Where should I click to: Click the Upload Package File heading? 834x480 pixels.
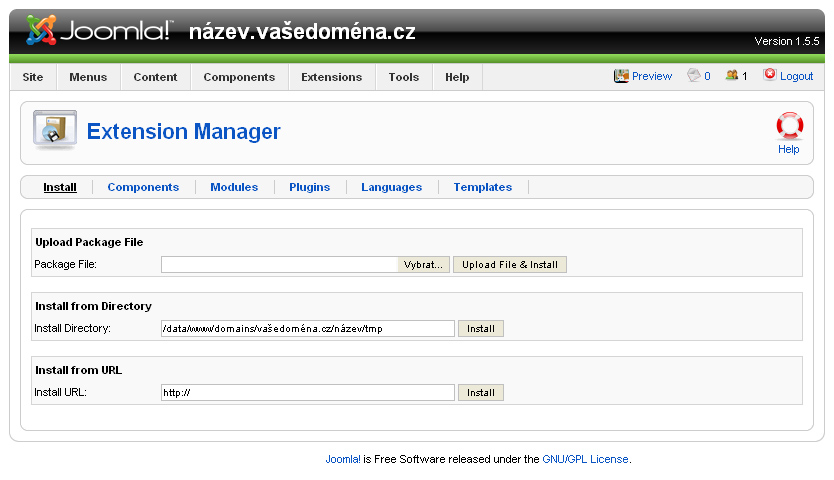coord(89,242)
